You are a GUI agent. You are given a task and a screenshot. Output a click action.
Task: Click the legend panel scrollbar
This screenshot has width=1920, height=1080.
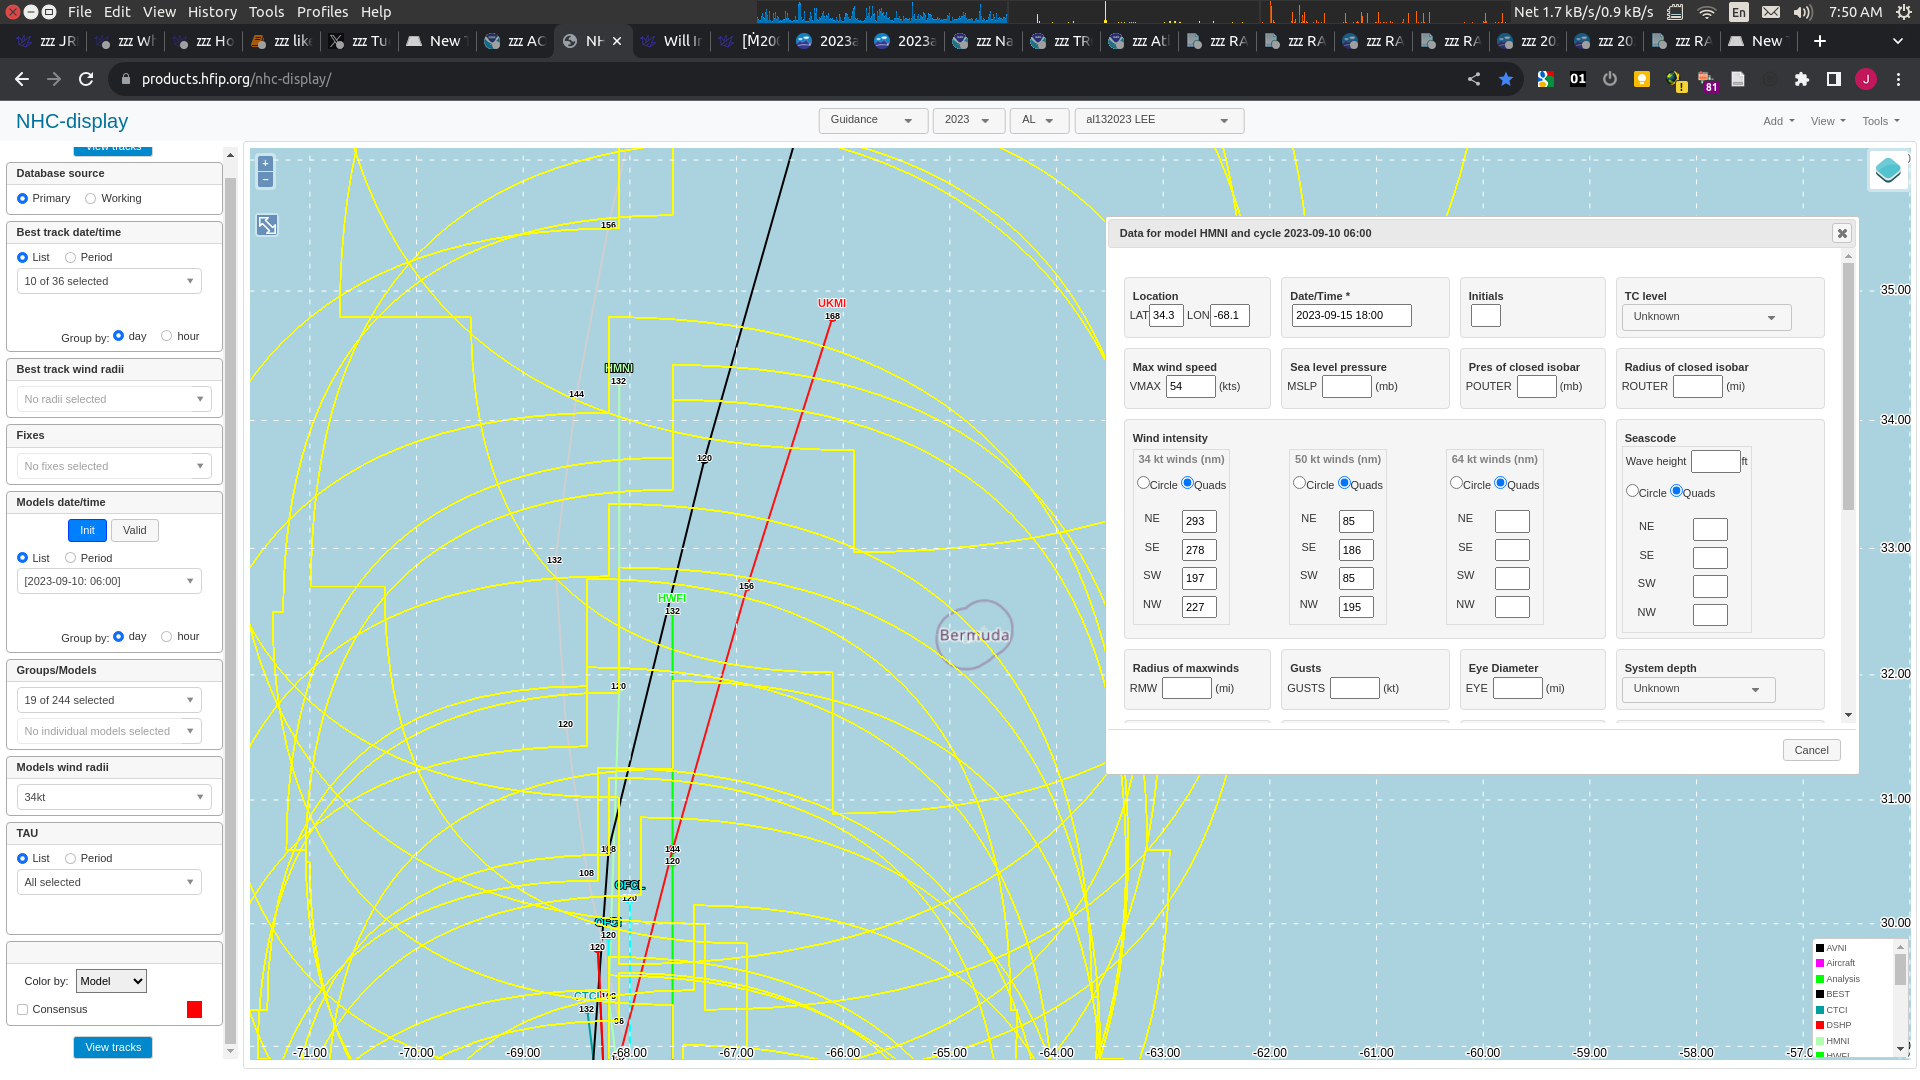click(1900, 969)
